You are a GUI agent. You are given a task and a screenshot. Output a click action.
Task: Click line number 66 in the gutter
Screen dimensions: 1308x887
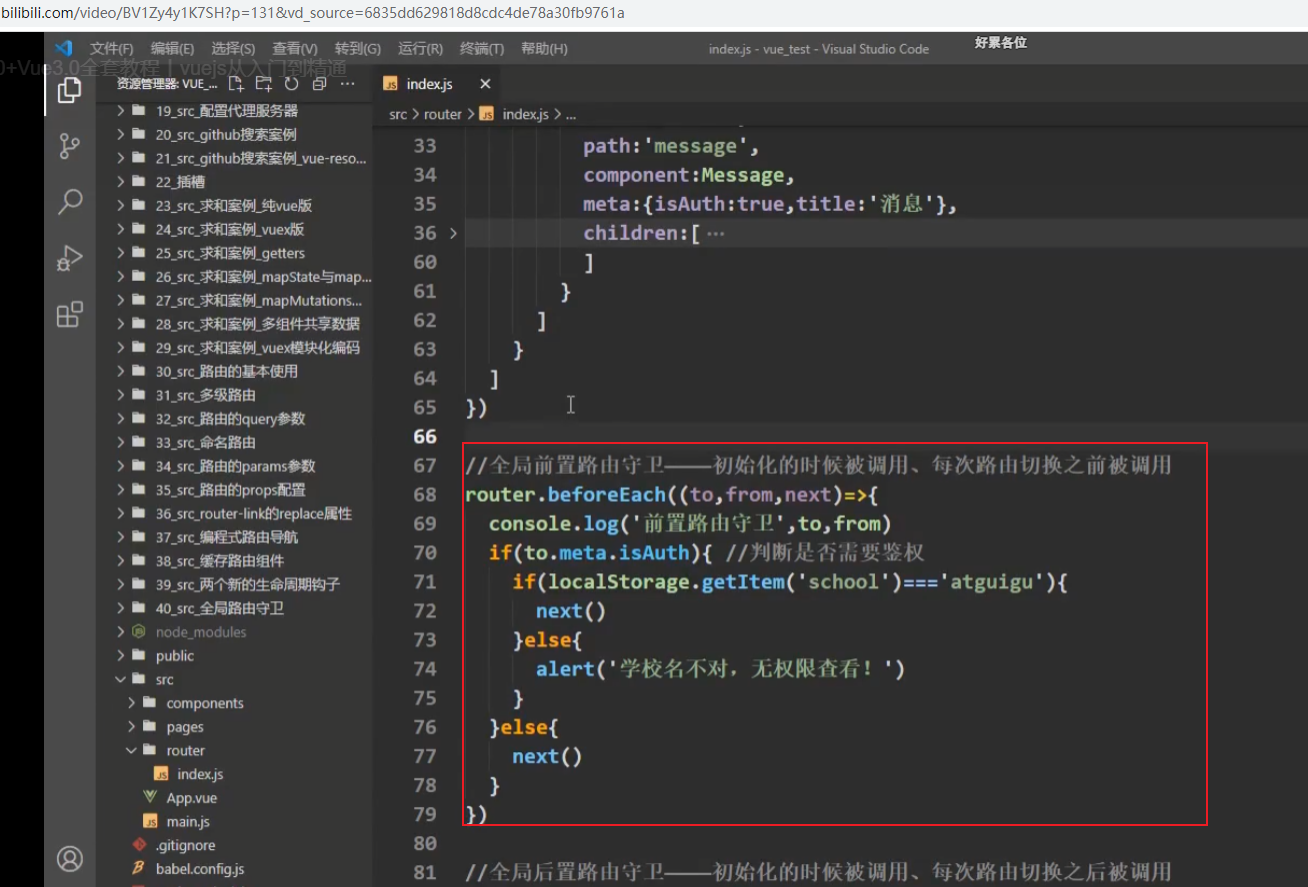425,436
